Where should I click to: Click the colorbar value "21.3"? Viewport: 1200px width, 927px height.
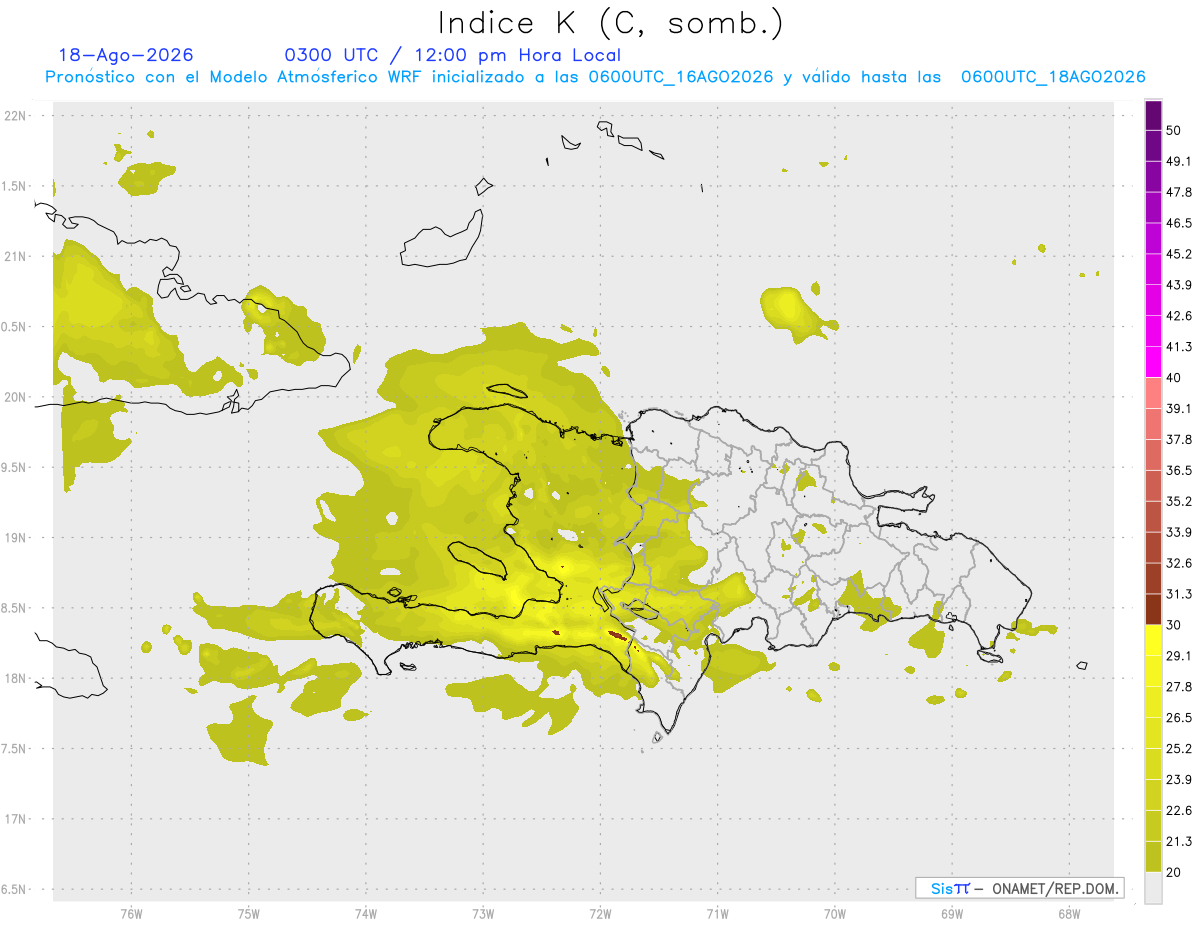[x=1179, y=841]
